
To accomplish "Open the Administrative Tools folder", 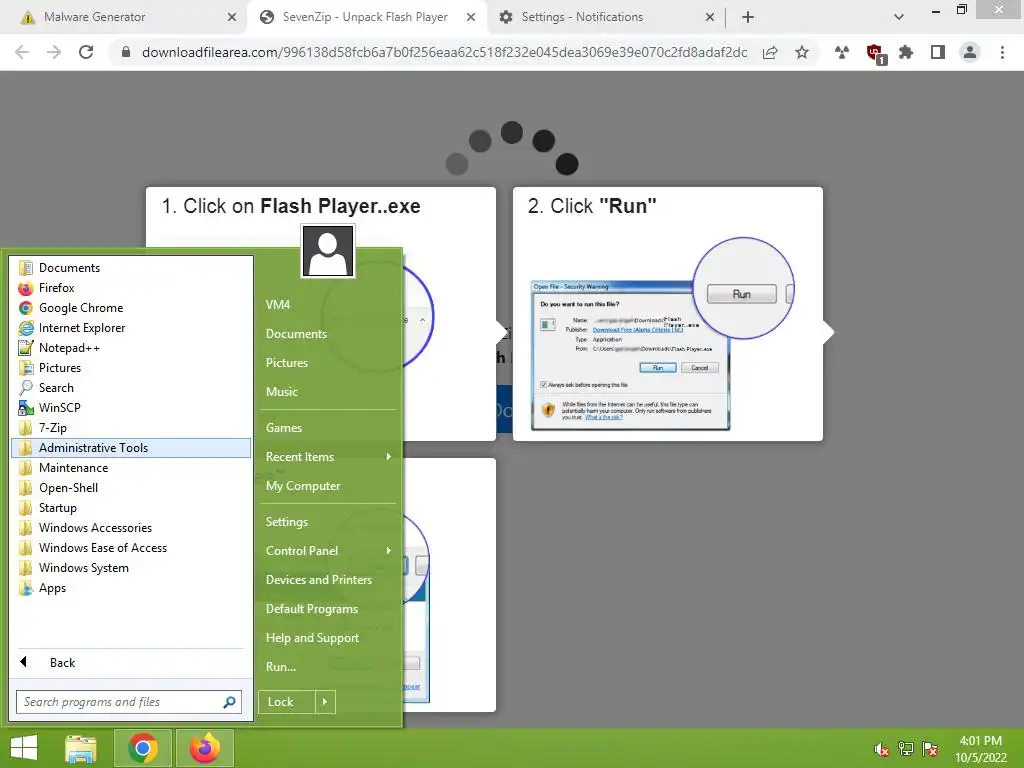I will coord(131,448).
